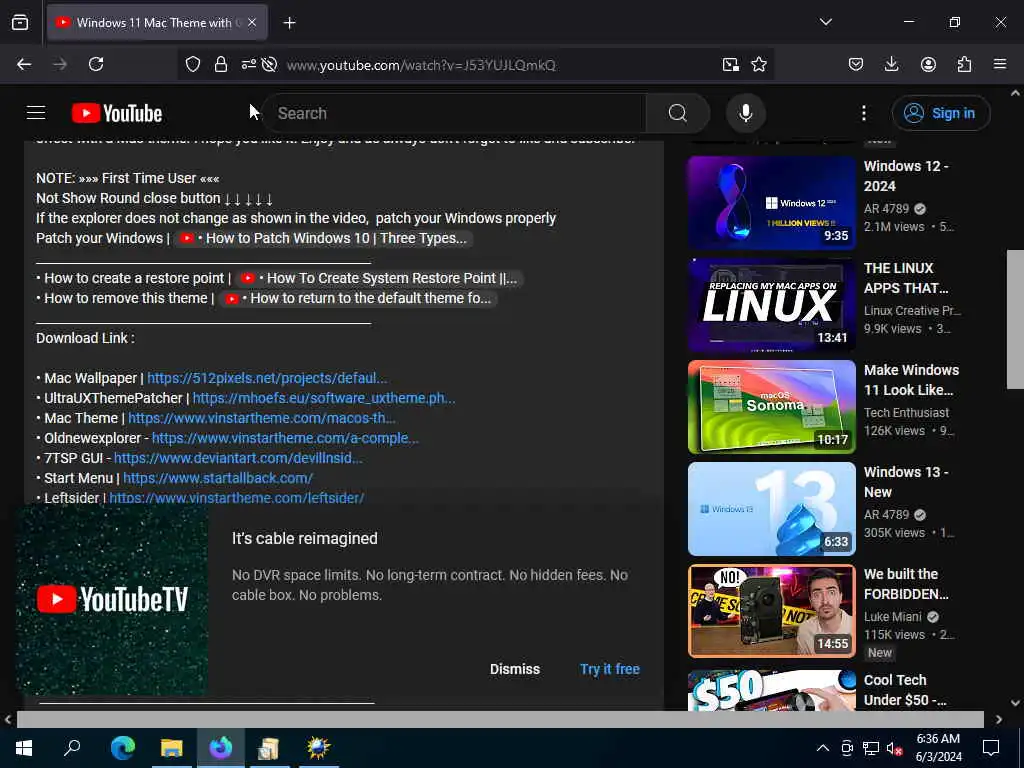
Task: Search with your voice microphone
Action: coord(745,113)
